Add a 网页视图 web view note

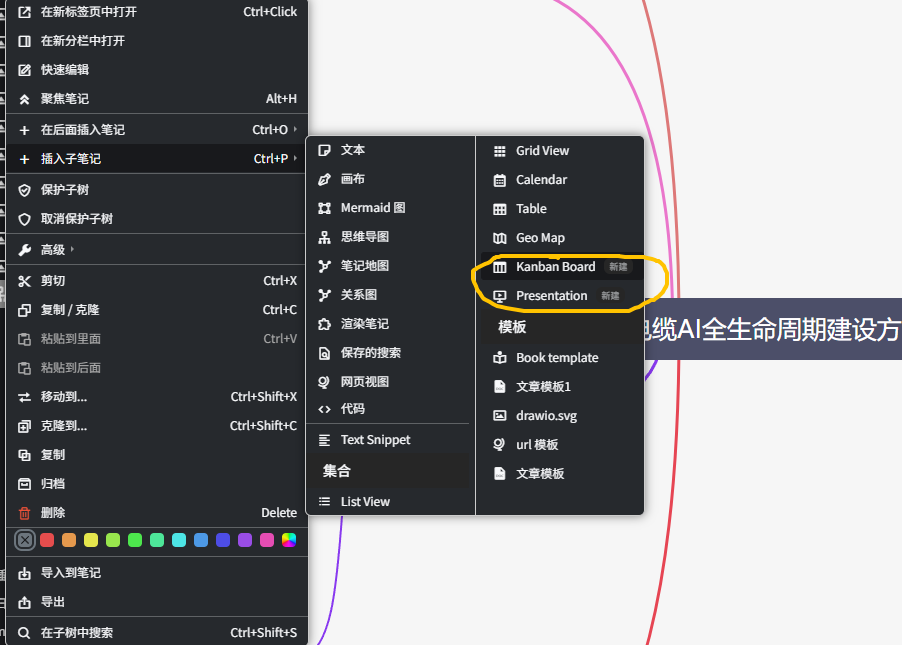pos(364,382)
